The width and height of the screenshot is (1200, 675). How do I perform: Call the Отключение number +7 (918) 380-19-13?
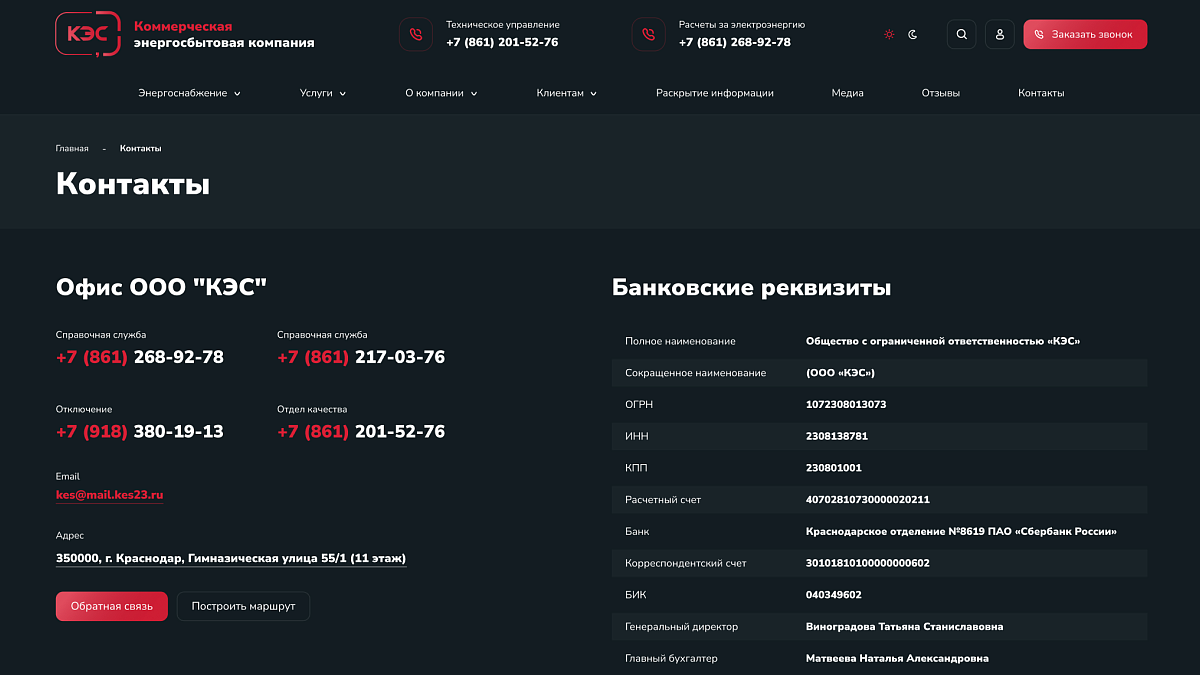point(140,432)
